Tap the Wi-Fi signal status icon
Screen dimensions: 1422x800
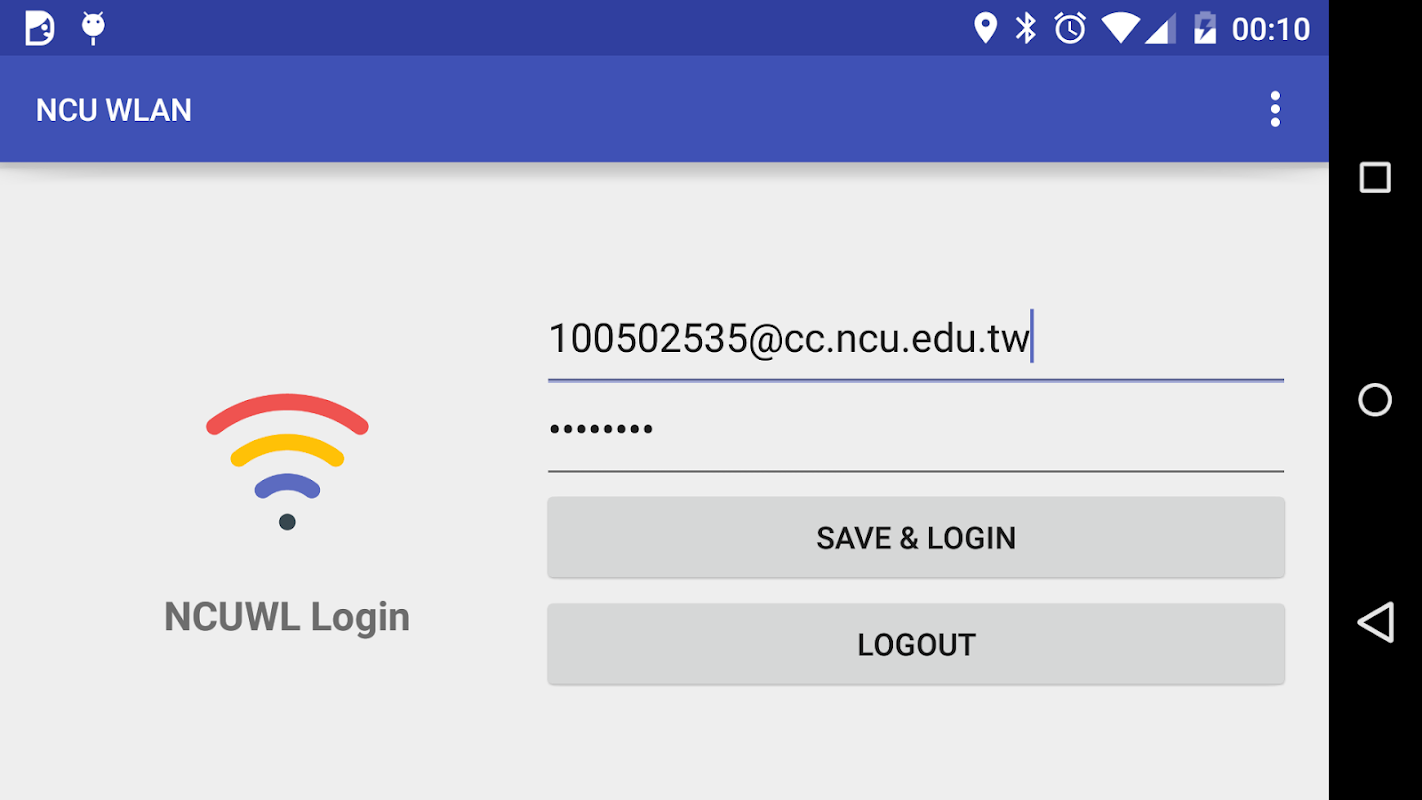(x=1120, y=28)
